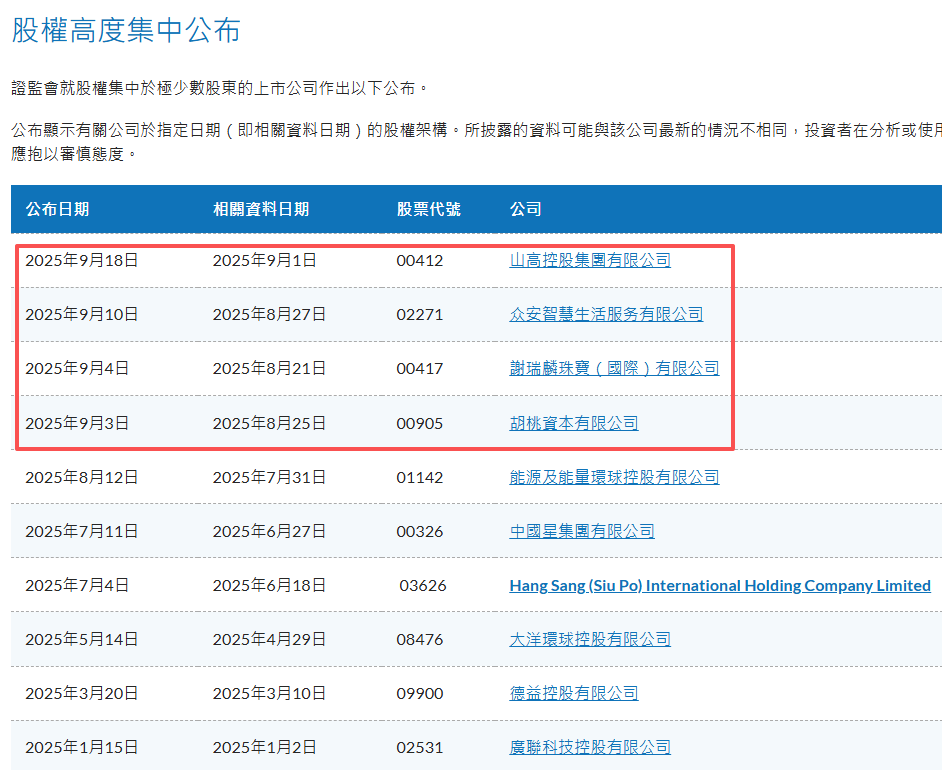Open 大洋環球控股有限公司 link
Screen dimensions: 942x770
590,640
